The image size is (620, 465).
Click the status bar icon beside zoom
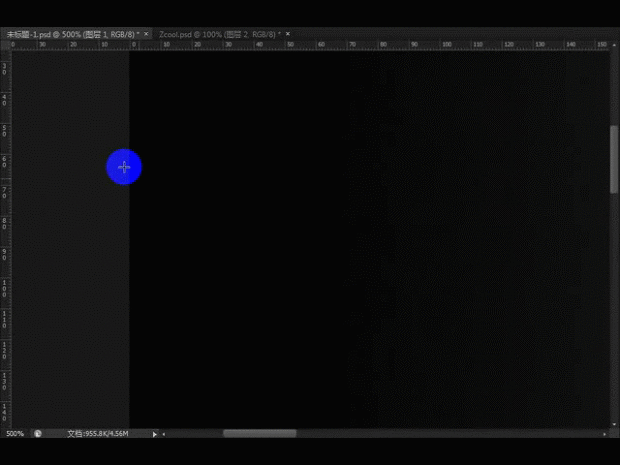[x=38, y=434]
